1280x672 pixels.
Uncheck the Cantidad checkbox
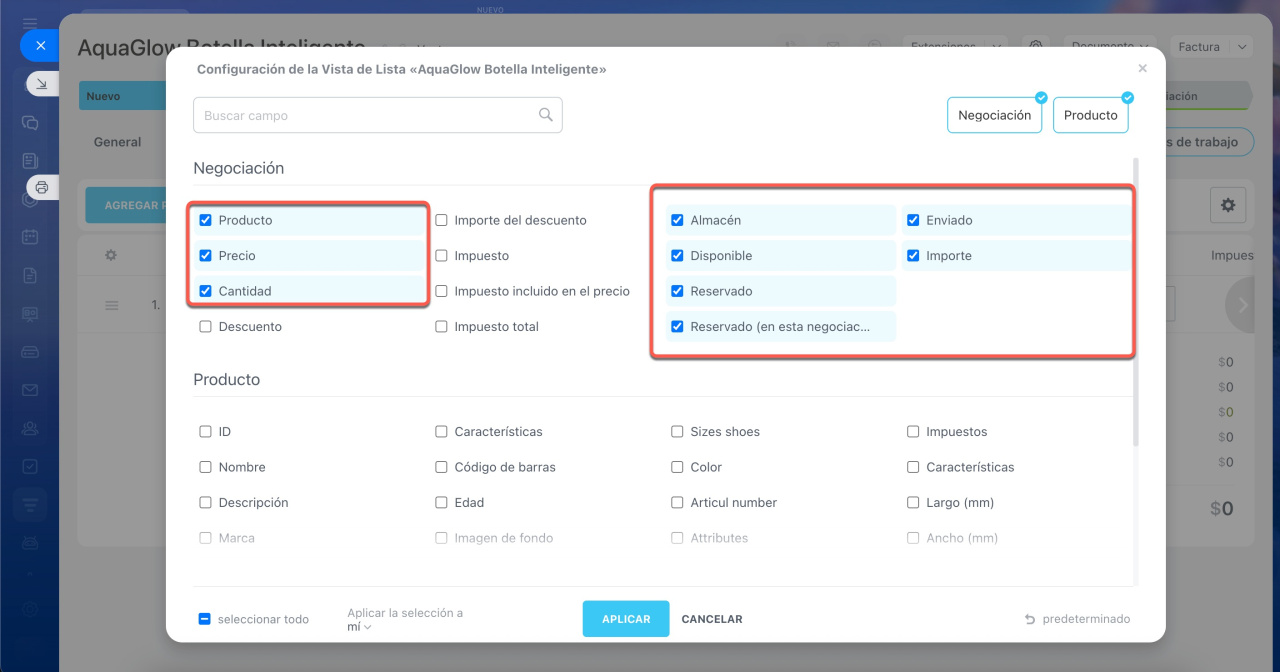point(205,291)
